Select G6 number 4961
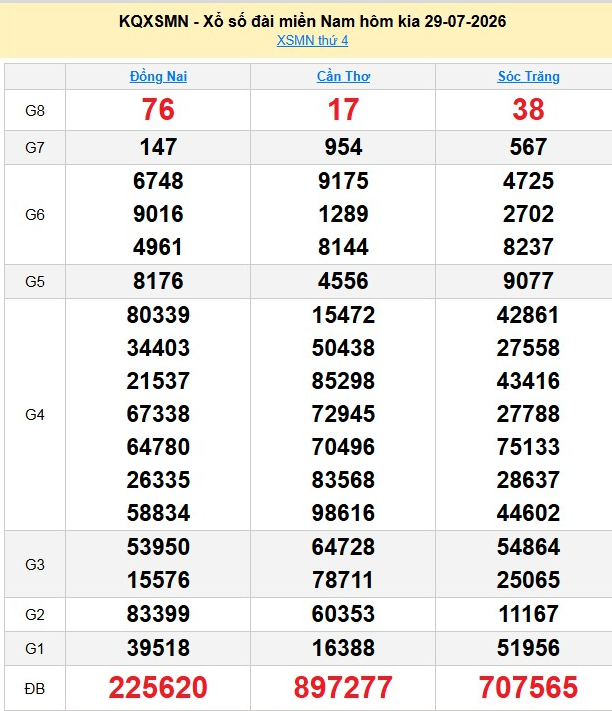Image resolution: width=612 pixels, height=711 pixels. click(157, 247)
